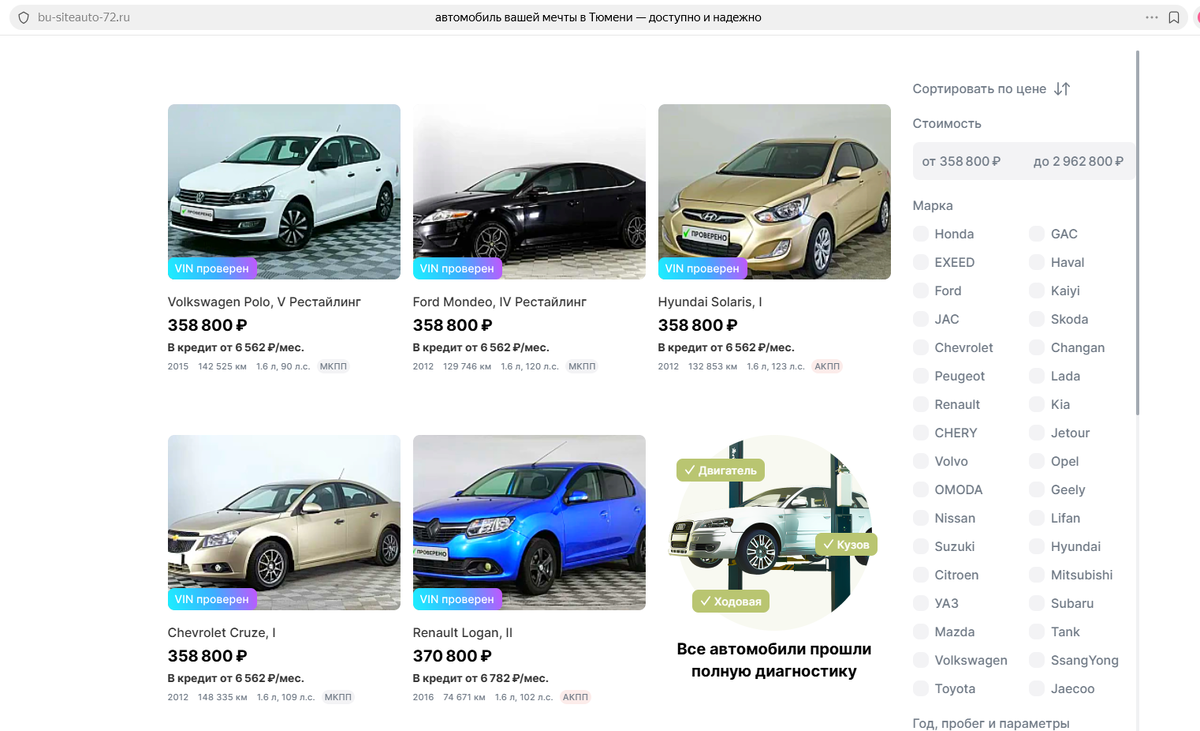Click VIN проверен badge on Volkswagen Polo

213,268
